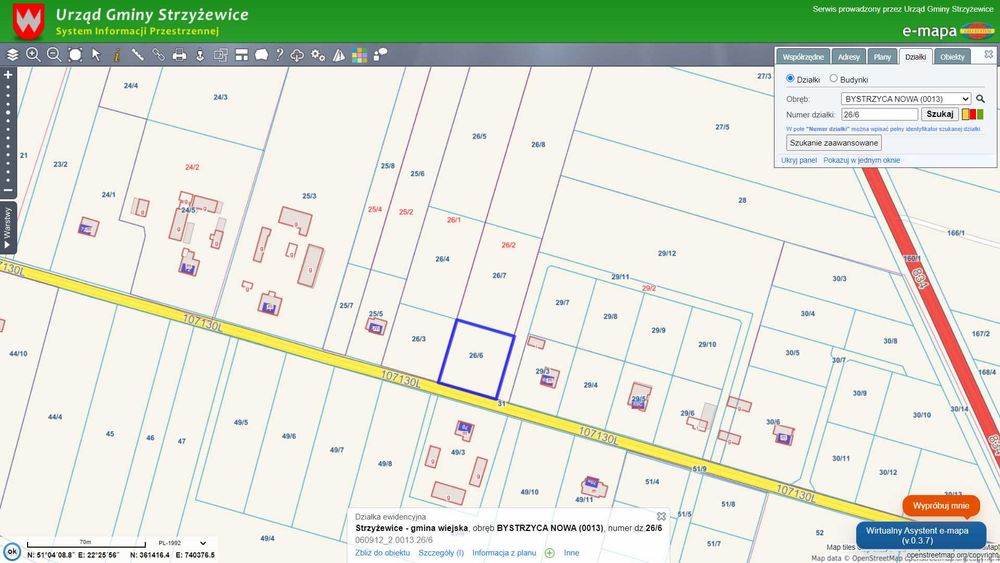The height and width of the screenshot is (563, 1000).
Task: Switch to the Plany tab
Action: (883, 57)
